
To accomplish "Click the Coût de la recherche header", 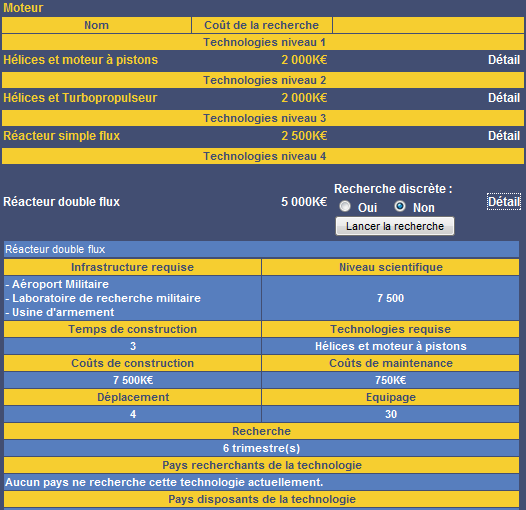I will click(262, 25).
